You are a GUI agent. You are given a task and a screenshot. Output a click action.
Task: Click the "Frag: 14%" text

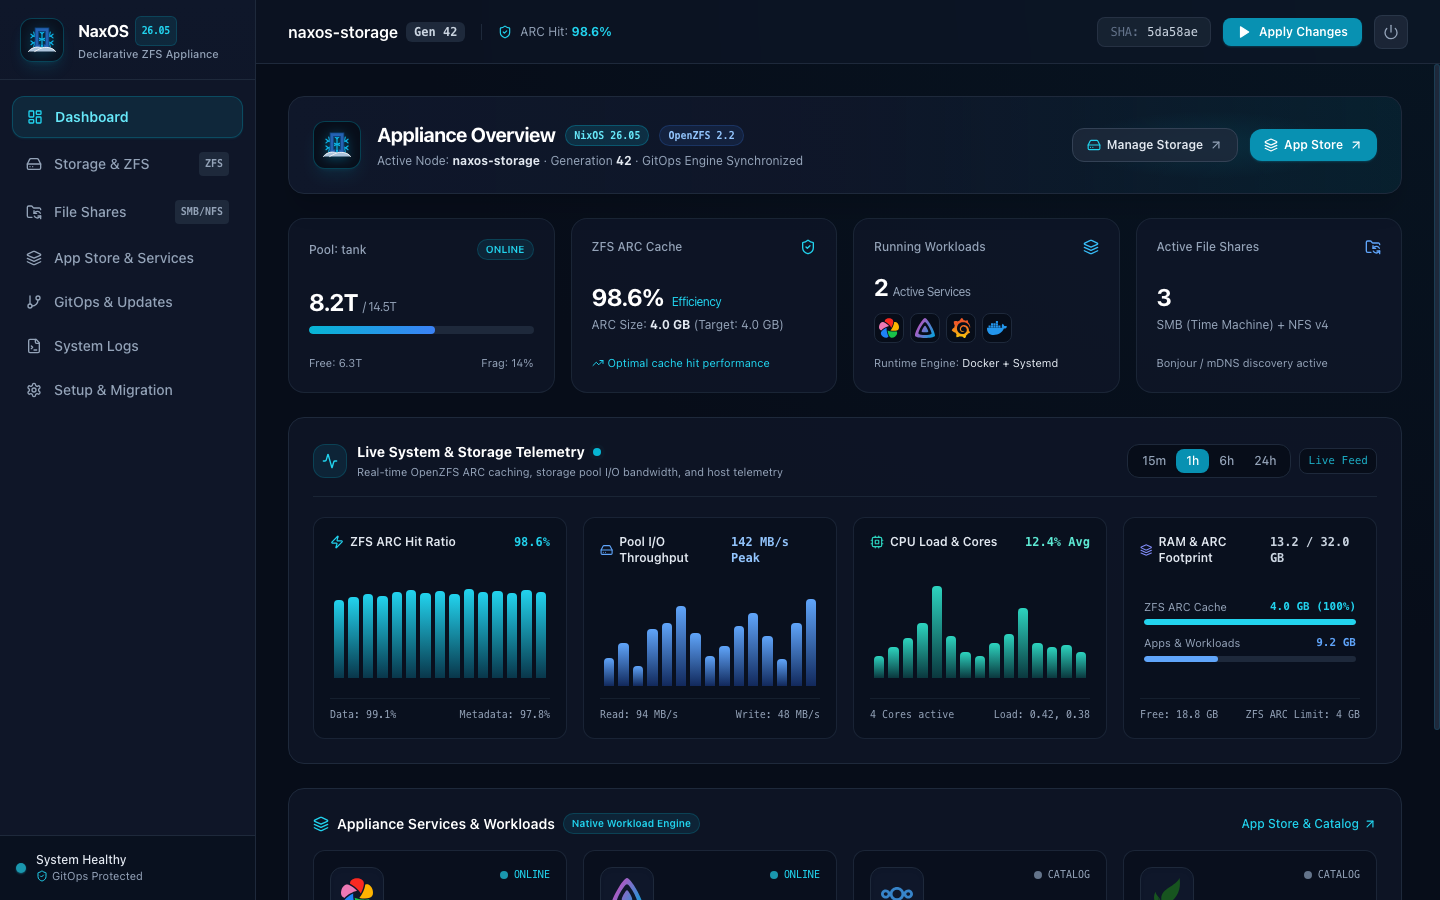point(507,363)
